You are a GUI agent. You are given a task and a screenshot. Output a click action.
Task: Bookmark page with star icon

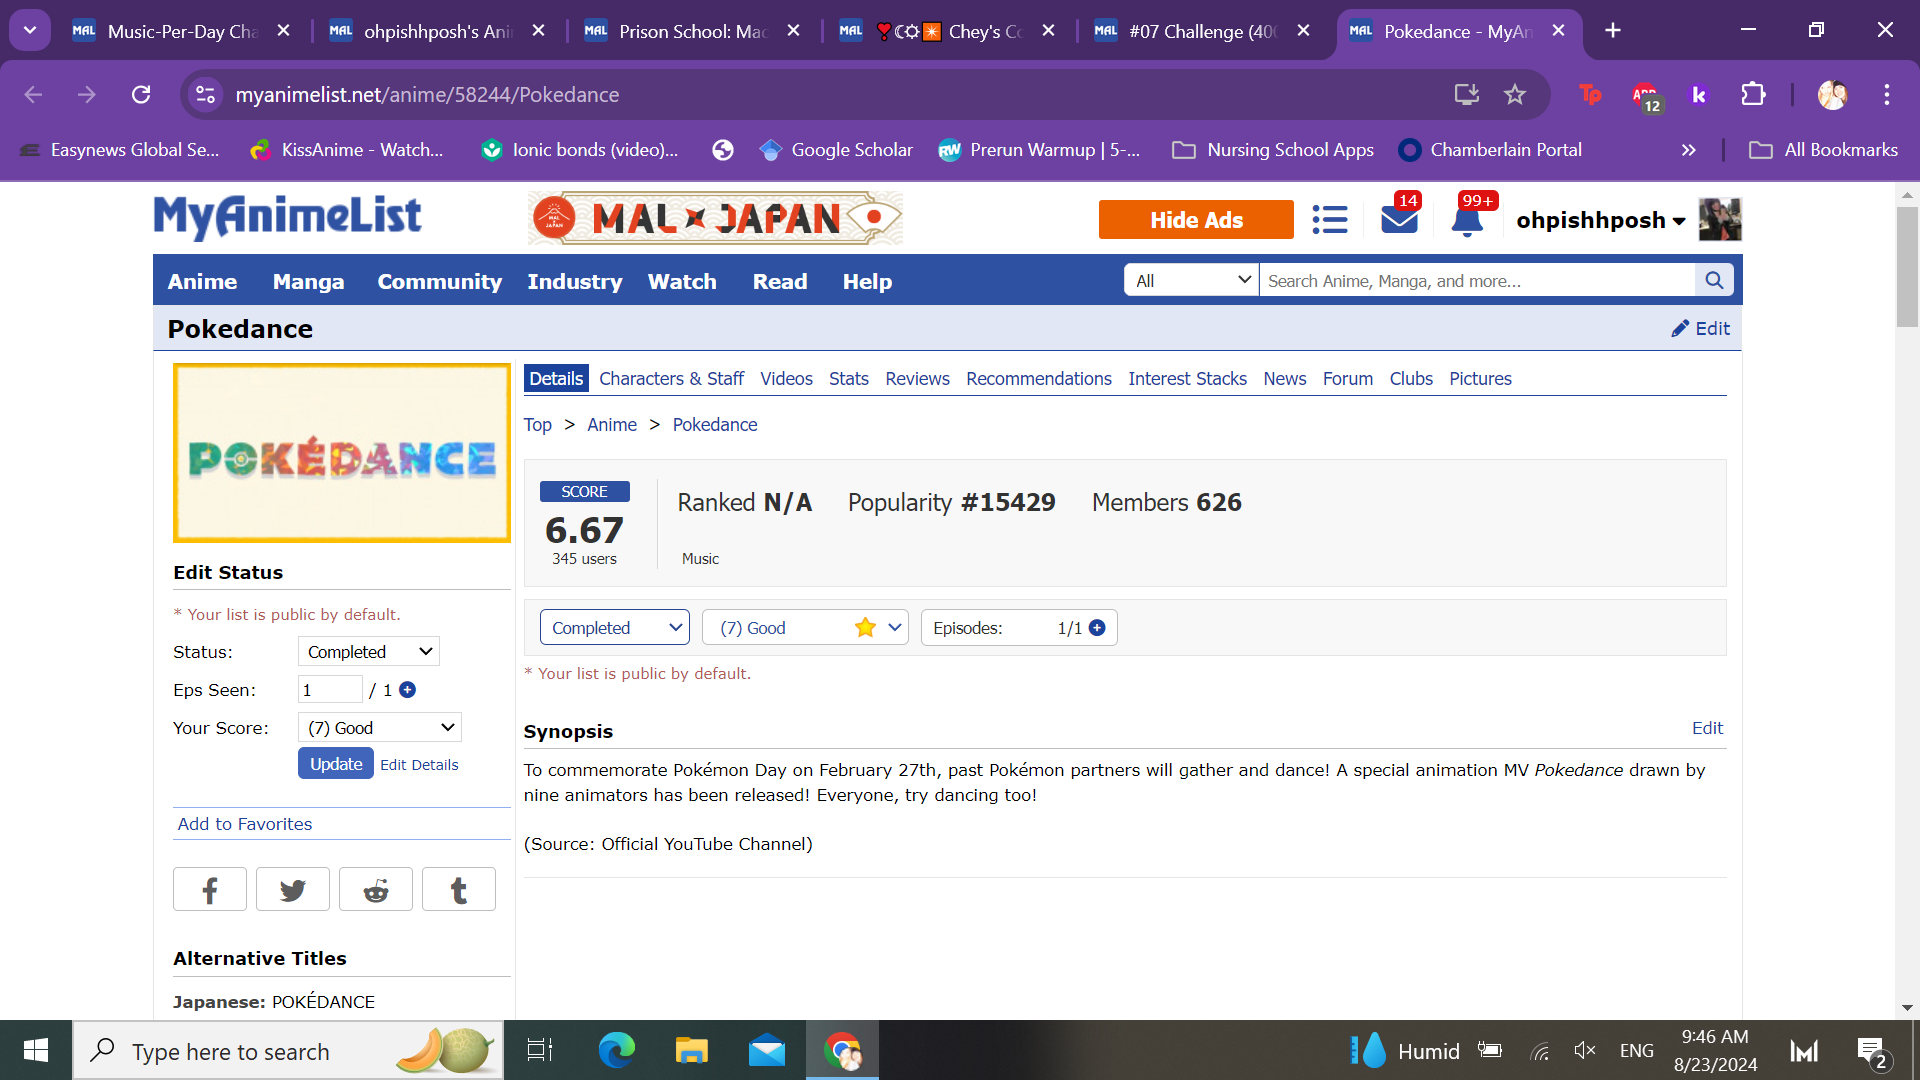click(x=1515, y=94)
